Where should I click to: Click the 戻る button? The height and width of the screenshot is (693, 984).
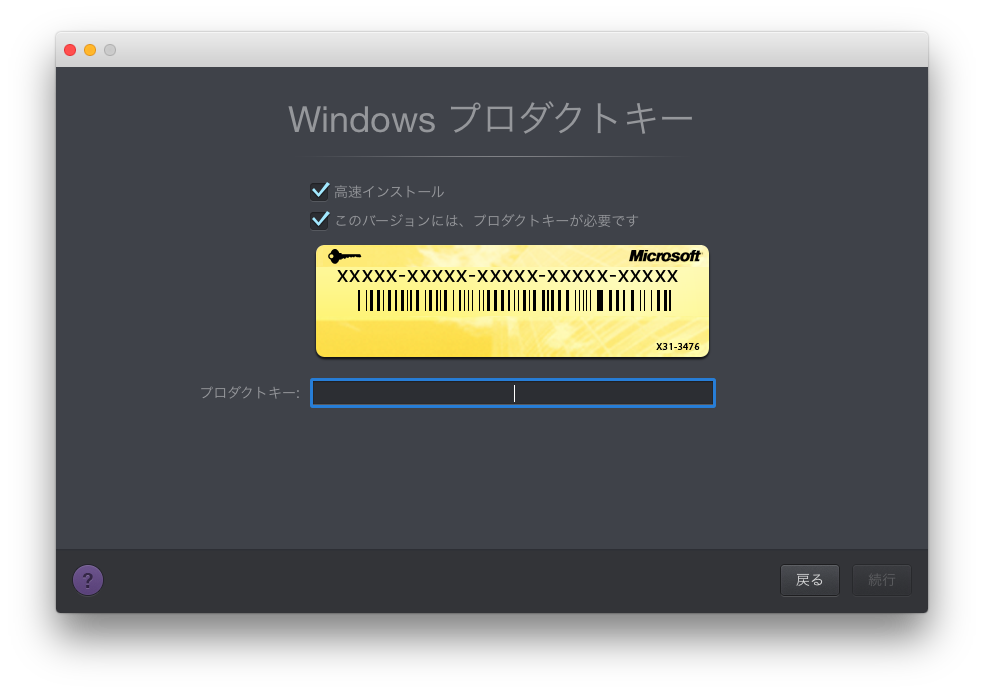point(810,580)
